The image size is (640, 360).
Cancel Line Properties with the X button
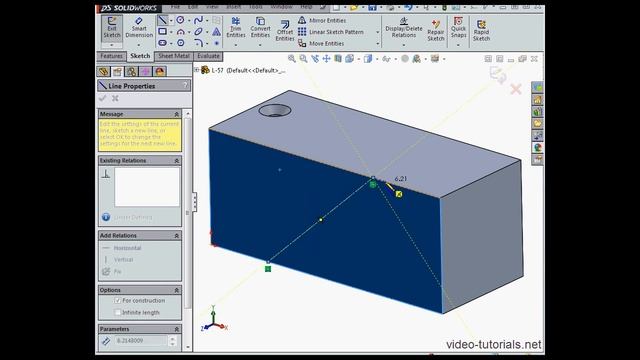click(116, 98)
